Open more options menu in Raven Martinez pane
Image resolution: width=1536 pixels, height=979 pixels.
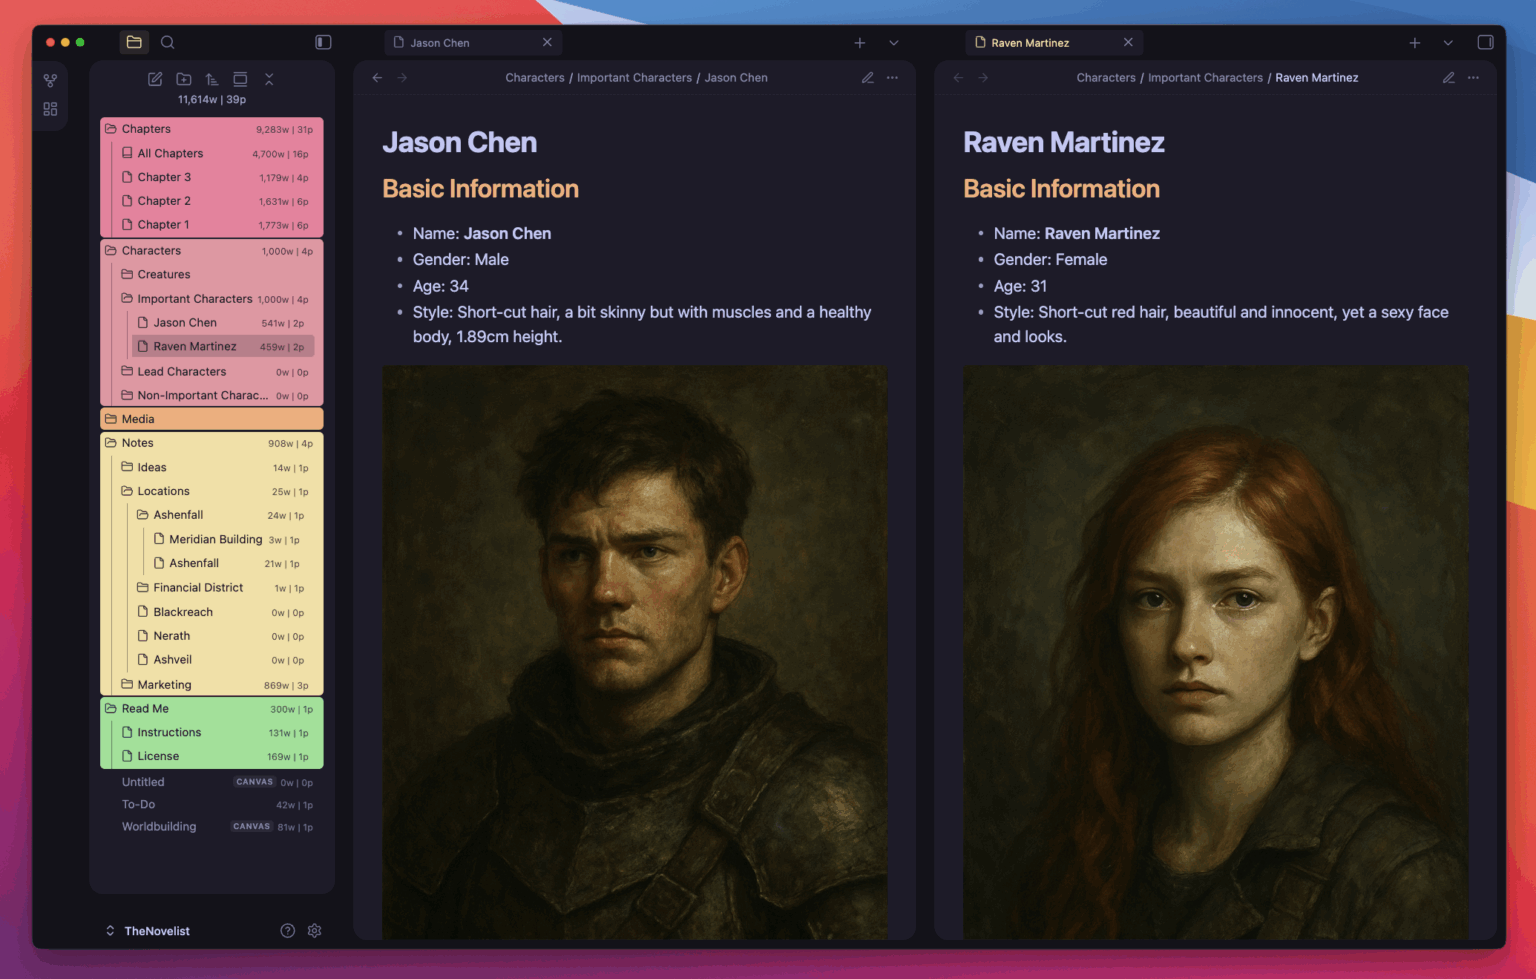click(1473, 78)
